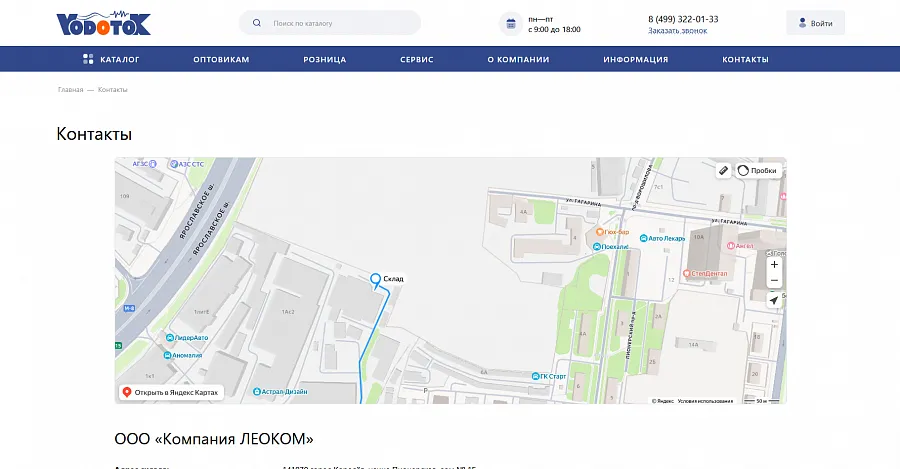
Task: Click ООО «Компания ЛЕОКОМ» heading
Action: pos(214,439)
